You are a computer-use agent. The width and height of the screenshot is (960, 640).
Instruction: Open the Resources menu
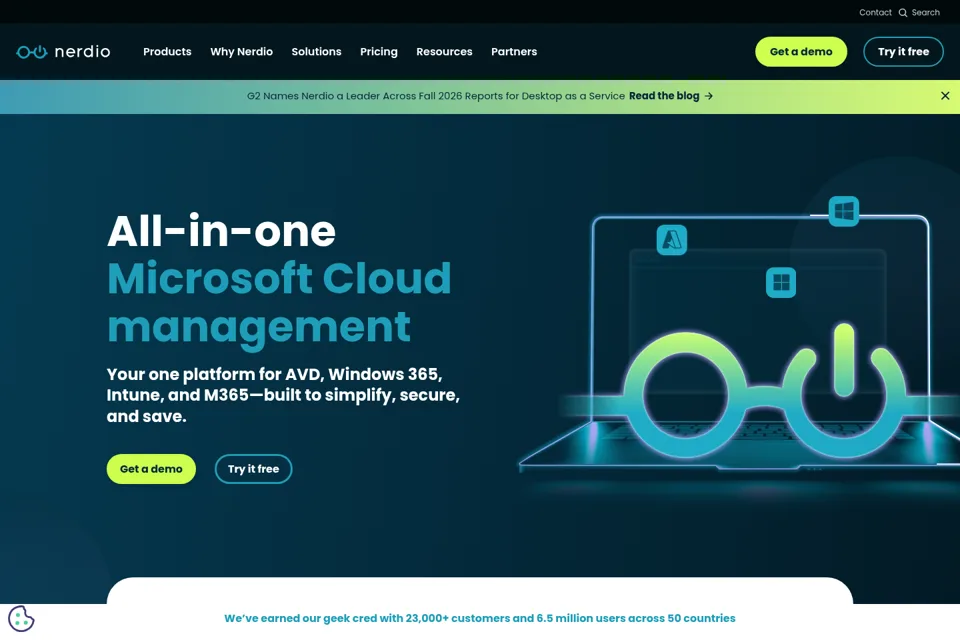click(x=444, y=51)
